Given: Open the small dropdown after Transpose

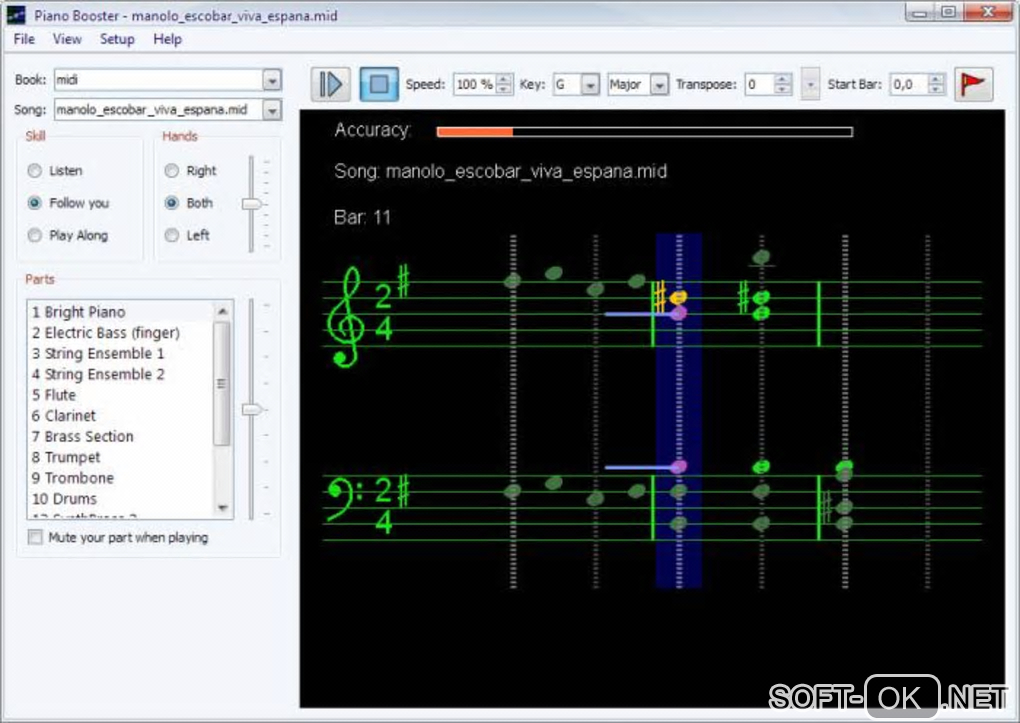Looking at the screenshot, I should tap(810, 84).
